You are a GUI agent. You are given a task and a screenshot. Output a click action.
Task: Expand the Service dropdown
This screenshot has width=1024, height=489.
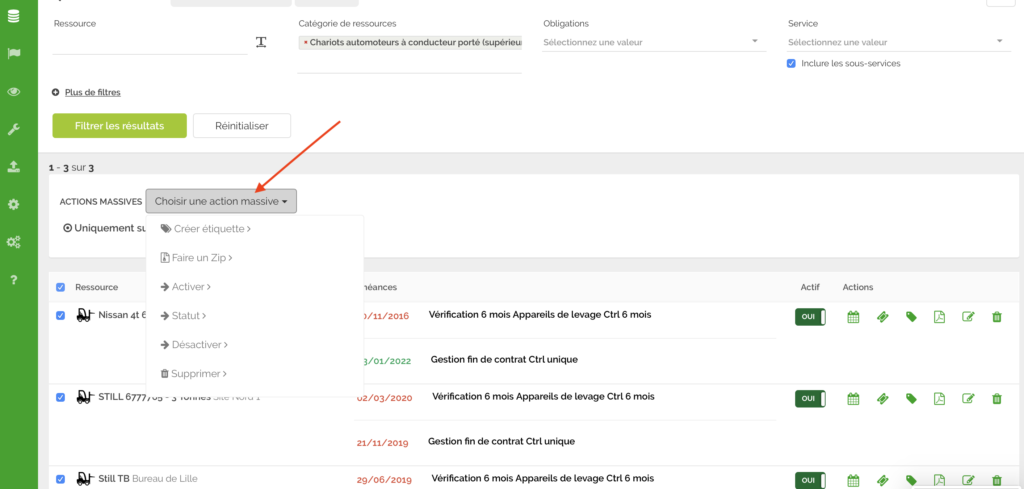click(895, 42)
